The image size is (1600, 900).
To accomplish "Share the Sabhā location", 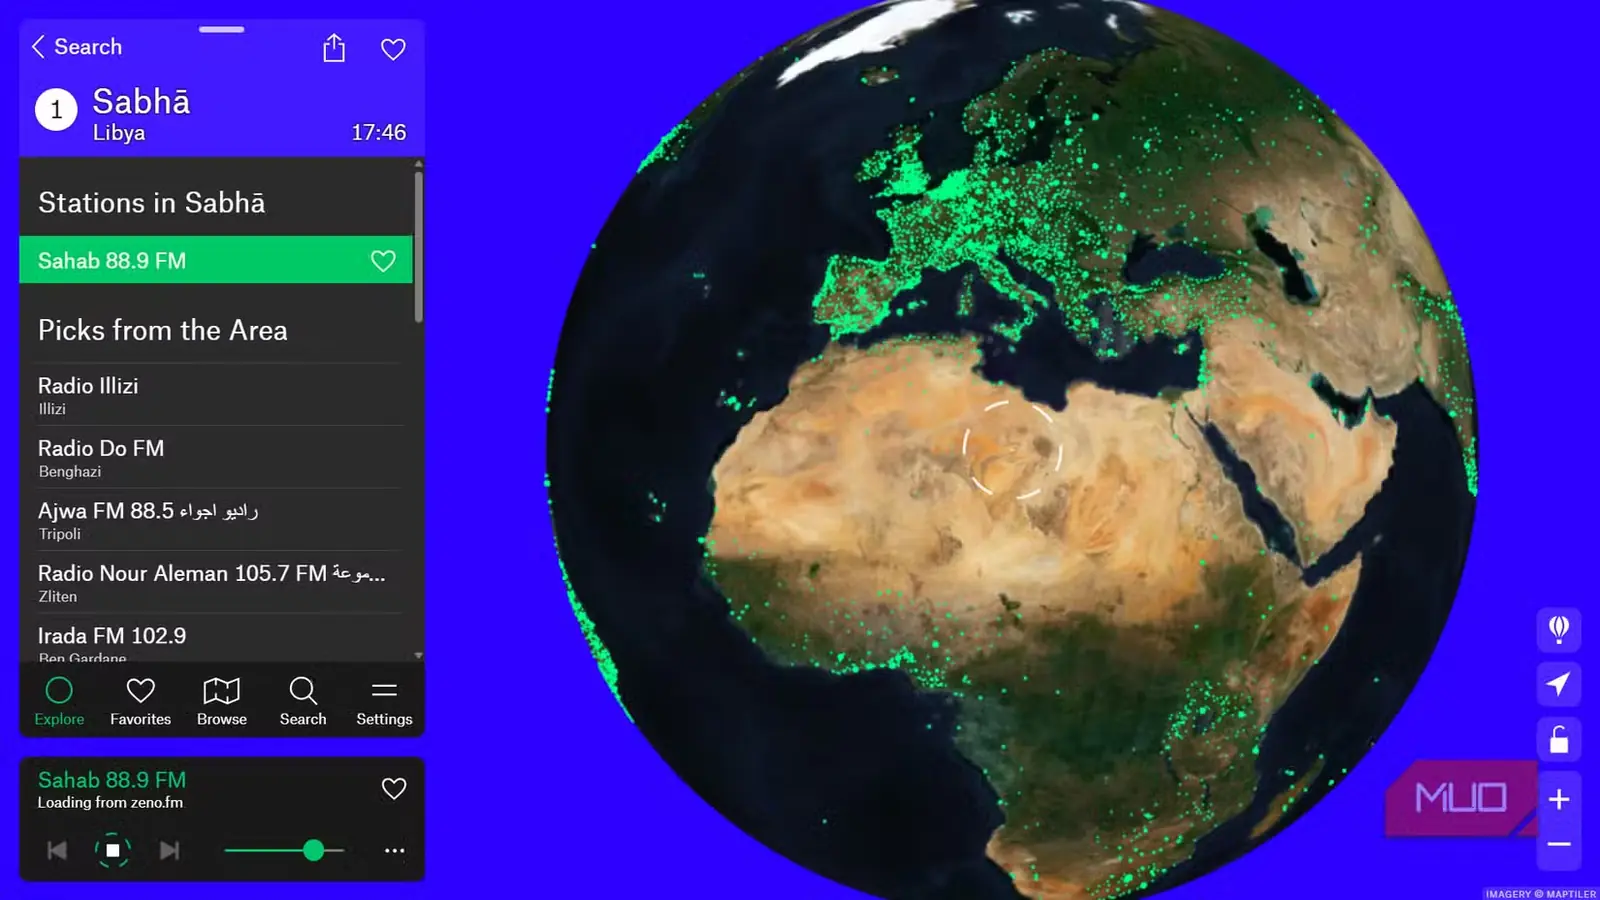I will click(x=334, y=48).
